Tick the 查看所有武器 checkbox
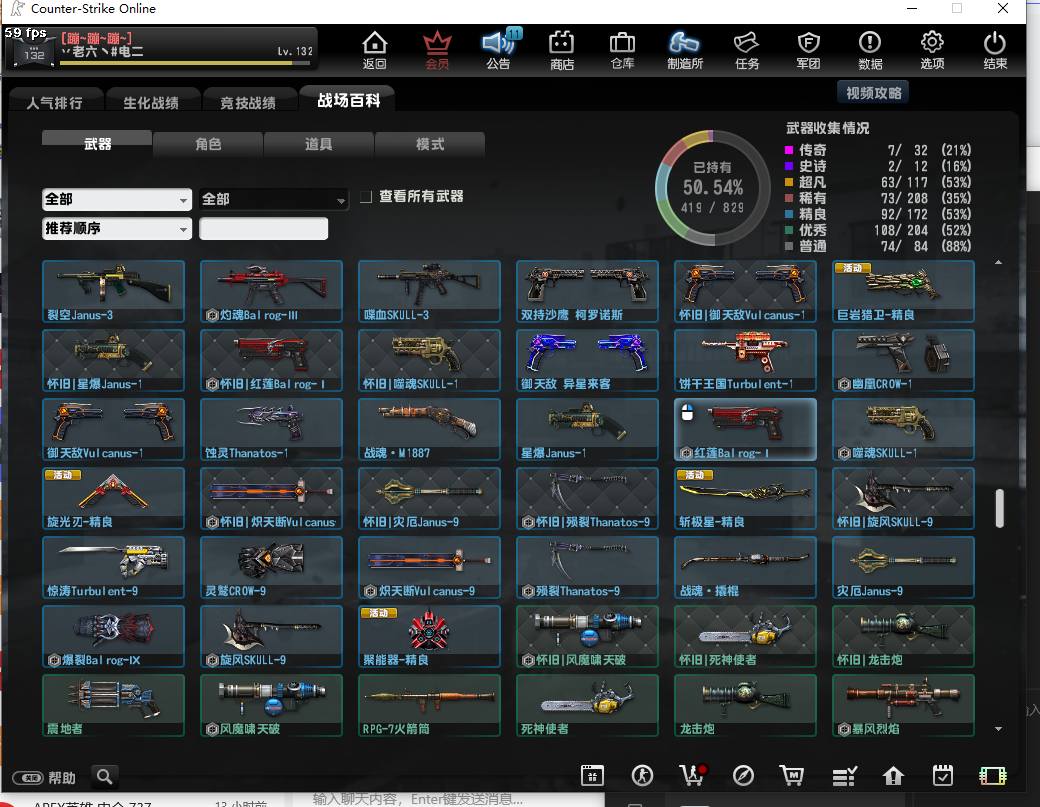The width and height of the screenshot is (1040, 807). coord(365,197)
